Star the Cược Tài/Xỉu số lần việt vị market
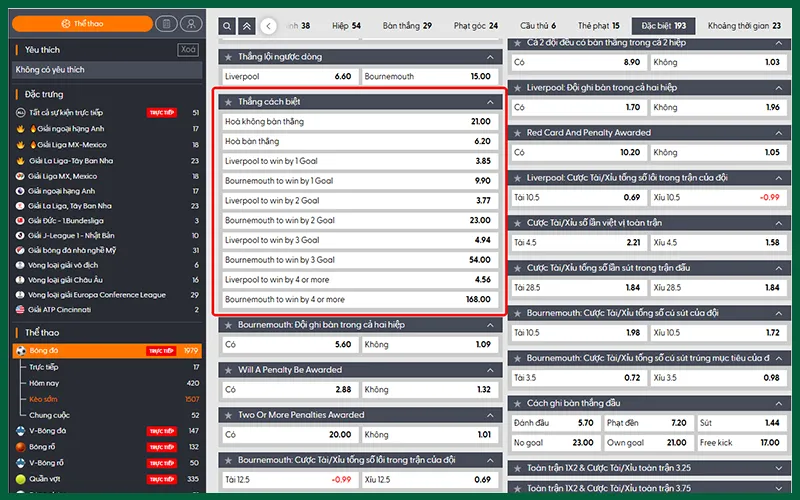The image size is (800, 500). [518, 223]
